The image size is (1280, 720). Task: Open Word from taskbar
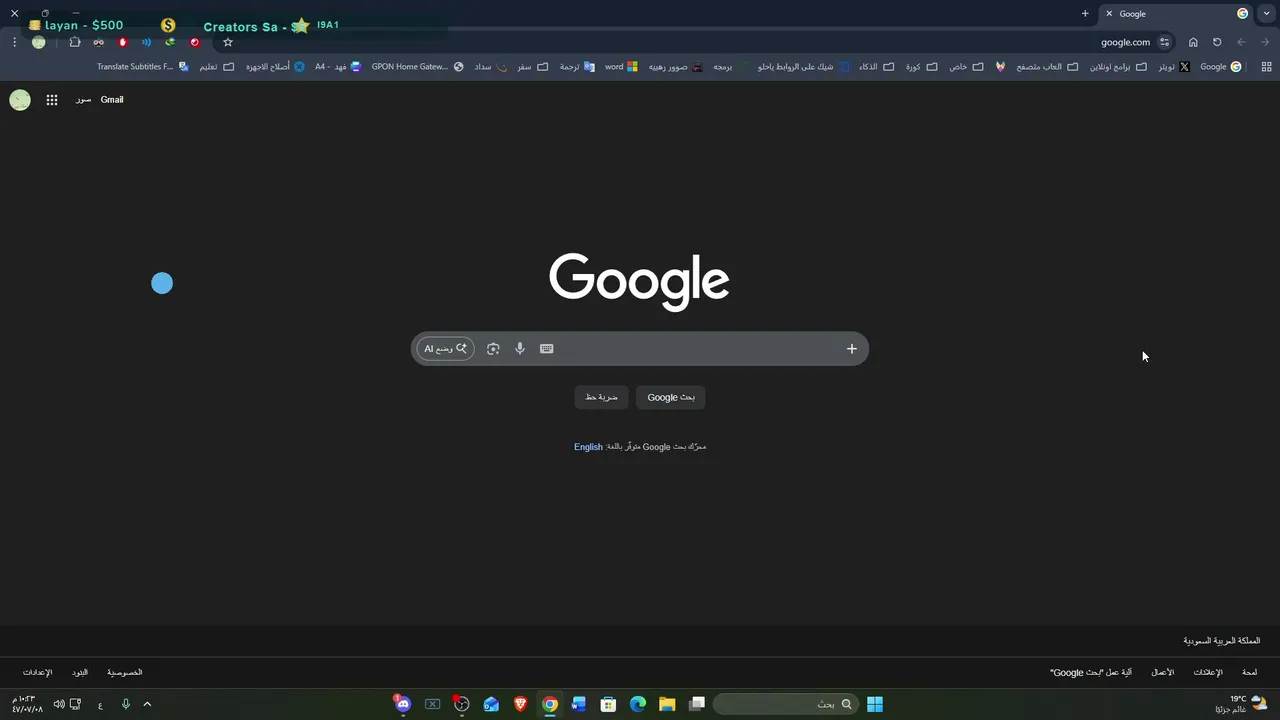(x=579, y=704)
